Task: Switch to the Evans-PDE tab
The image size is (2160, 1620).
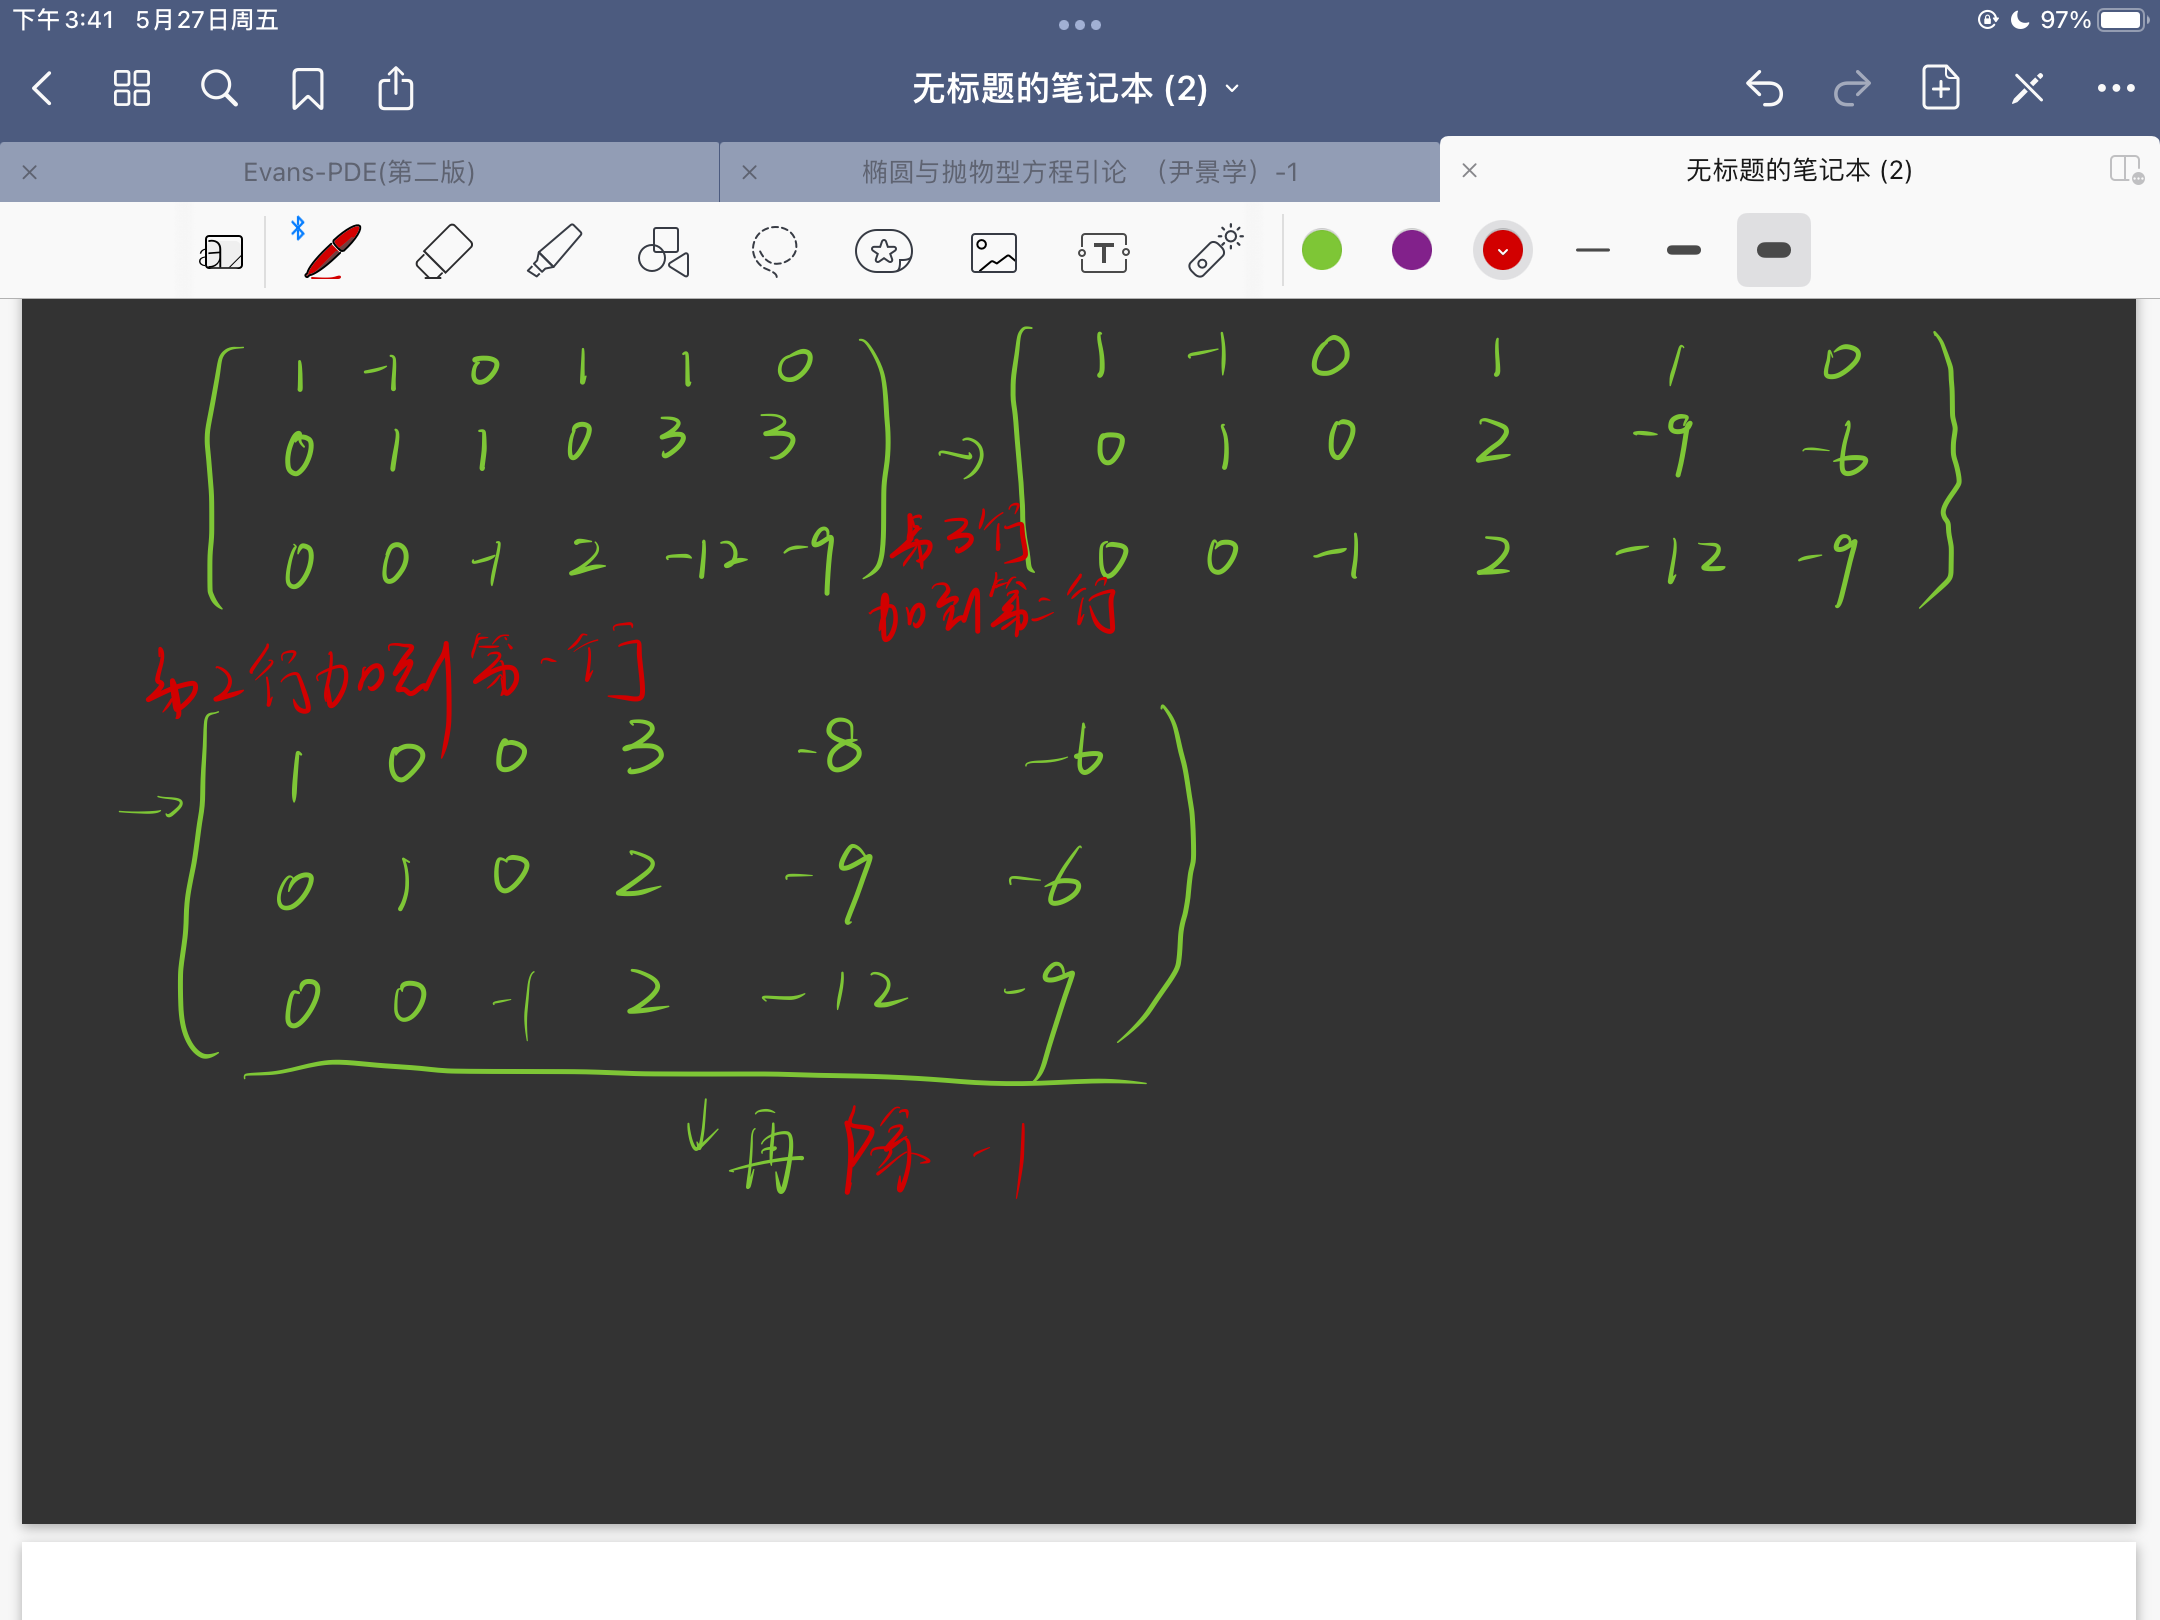Action: pos(359,172)
